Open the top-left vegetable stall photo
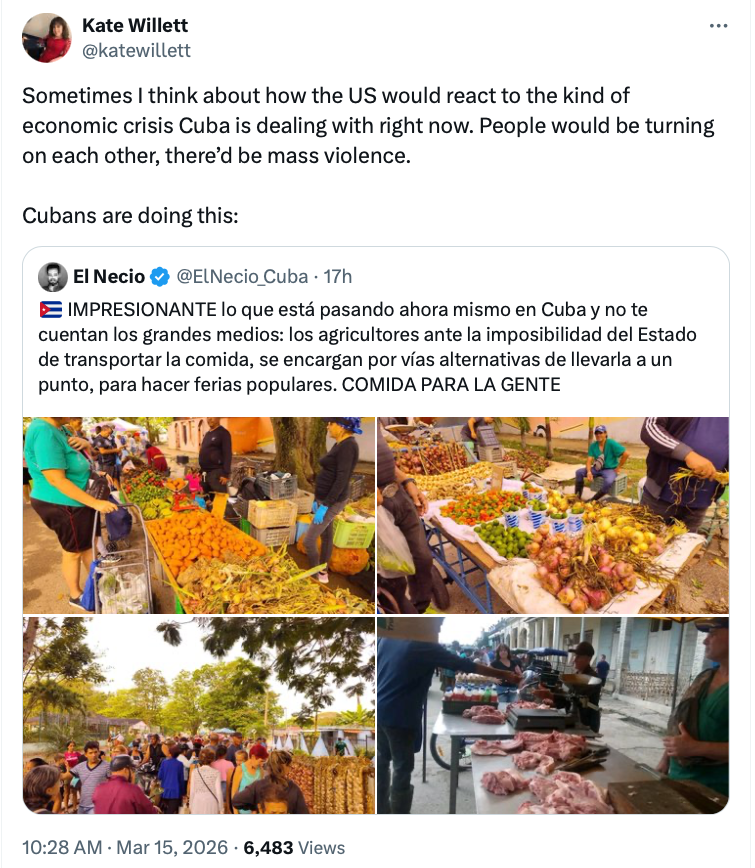 (x=199, y=514)
